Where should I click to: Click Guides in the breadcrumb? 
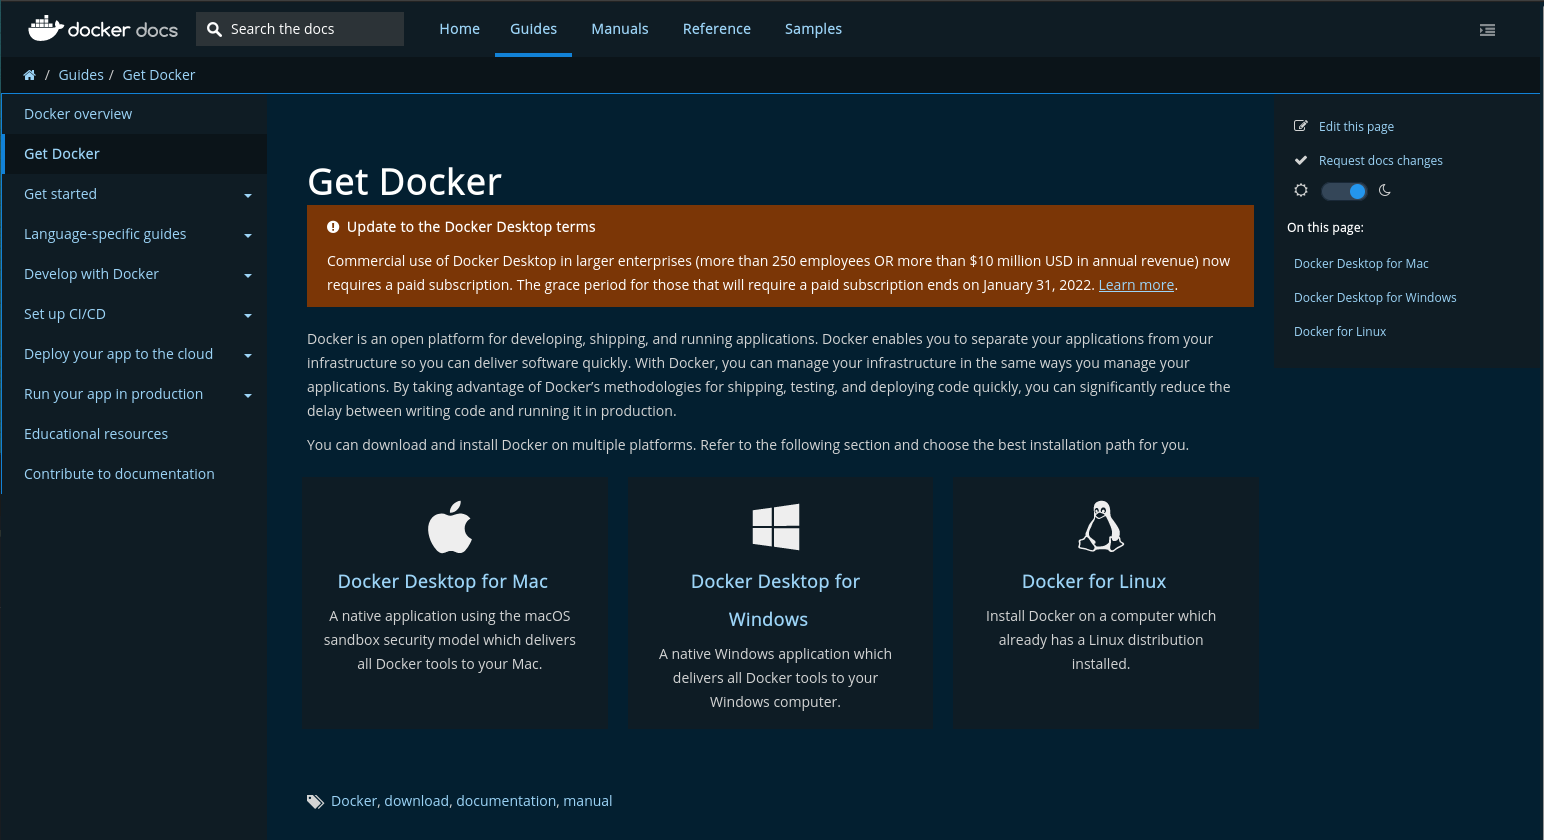[81, 75]
